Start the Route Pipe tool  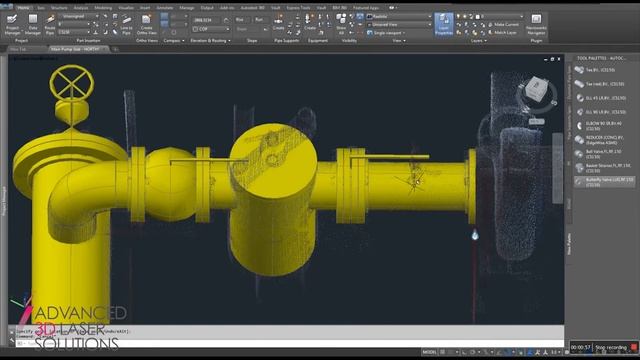point(50,24)
